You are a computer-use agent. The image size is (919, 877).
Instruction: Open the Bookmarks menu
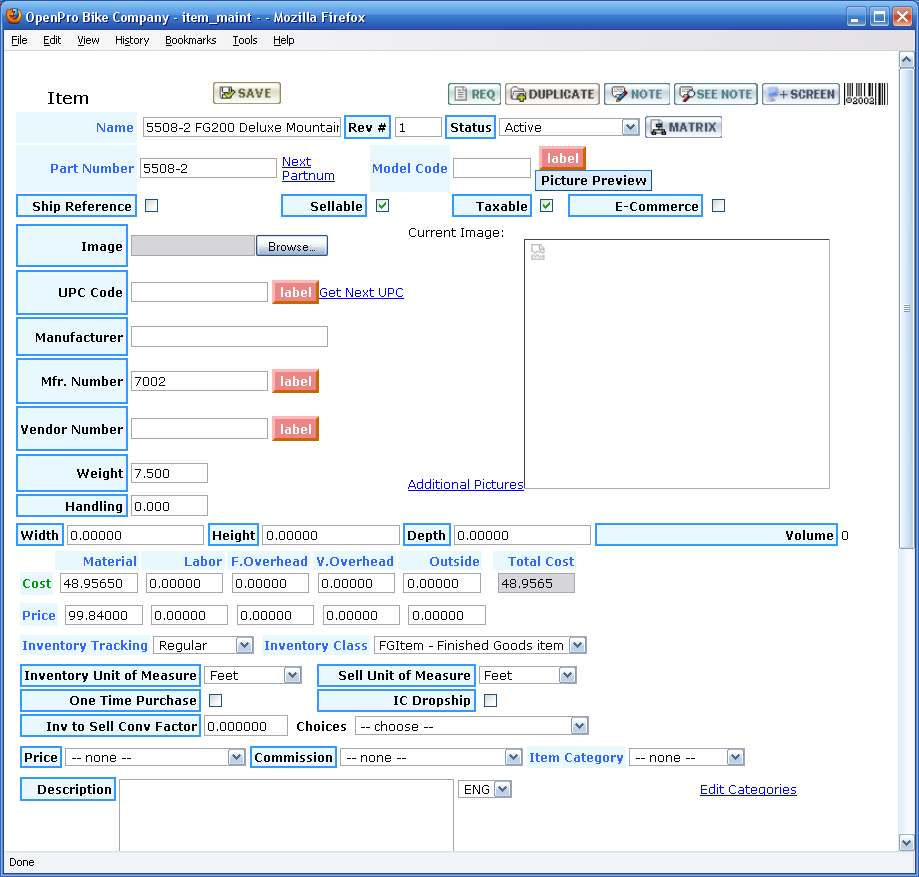(x=190, y=40)
